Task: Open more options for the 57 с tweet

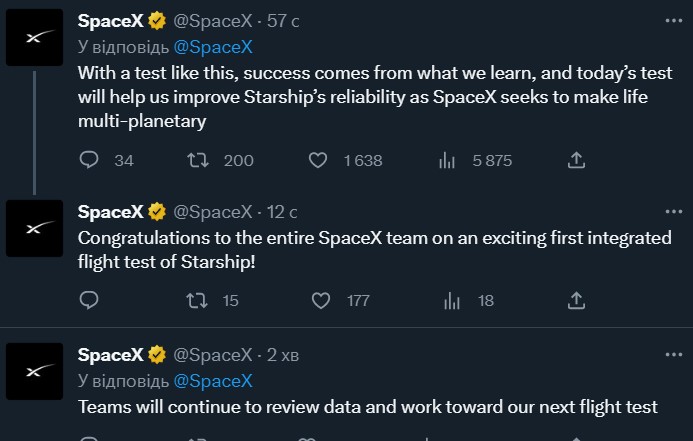Action: tap(674, 21)
